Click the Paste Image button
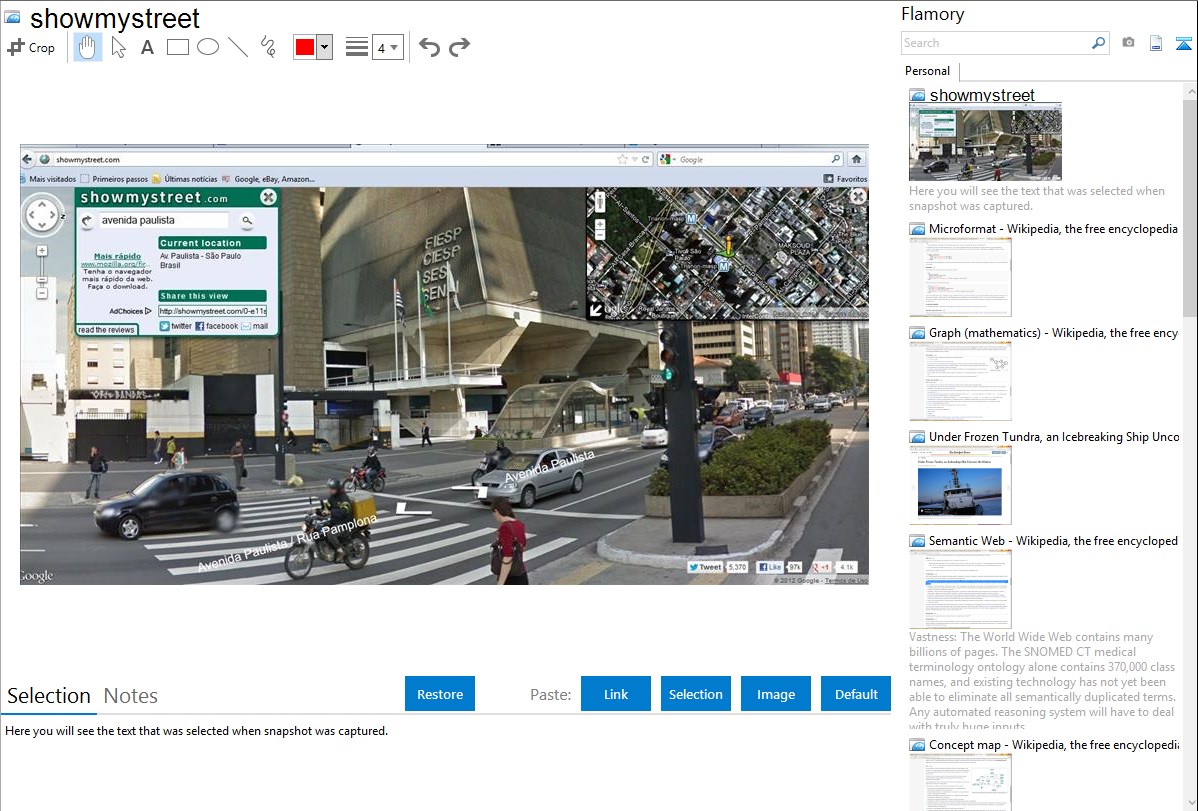This screenshot has width=1198, height=811. pos(775,694)
